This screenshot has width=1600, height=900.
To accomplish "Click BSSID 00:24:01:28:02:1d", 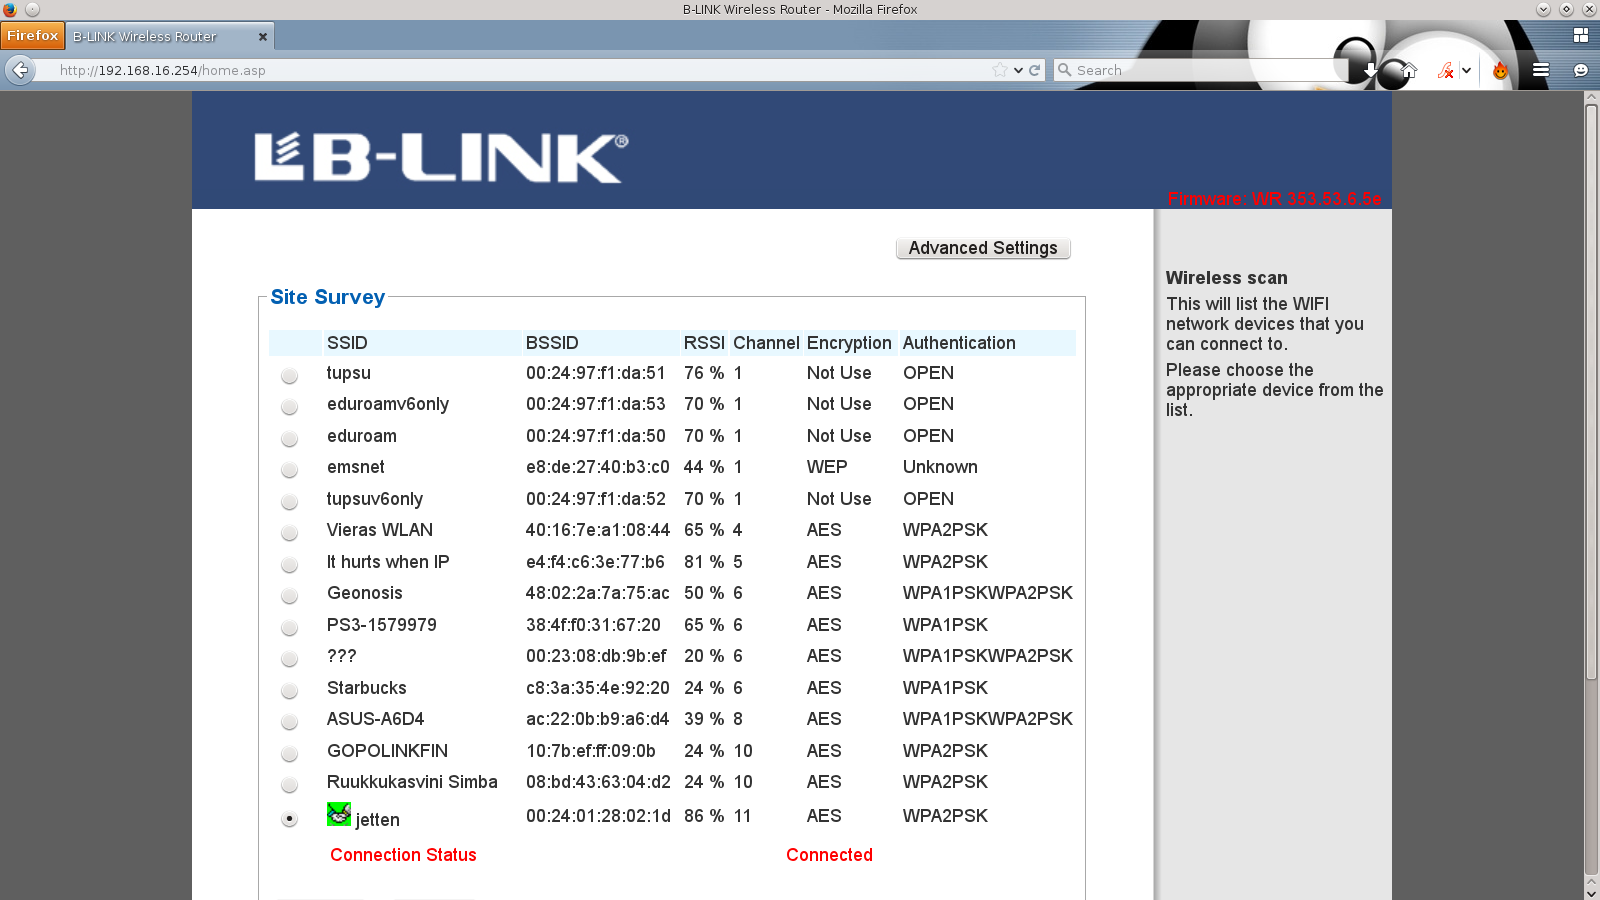I will tap(598, 816).
